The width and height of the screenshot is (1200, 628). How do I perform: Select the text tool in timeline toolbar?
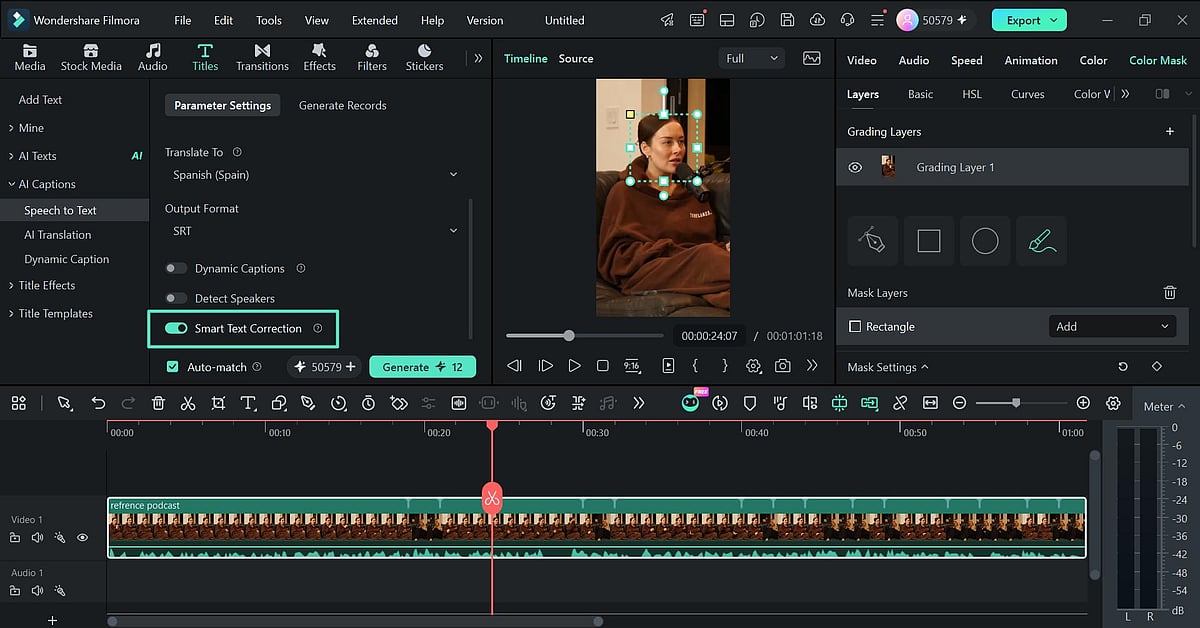(248, 403)
